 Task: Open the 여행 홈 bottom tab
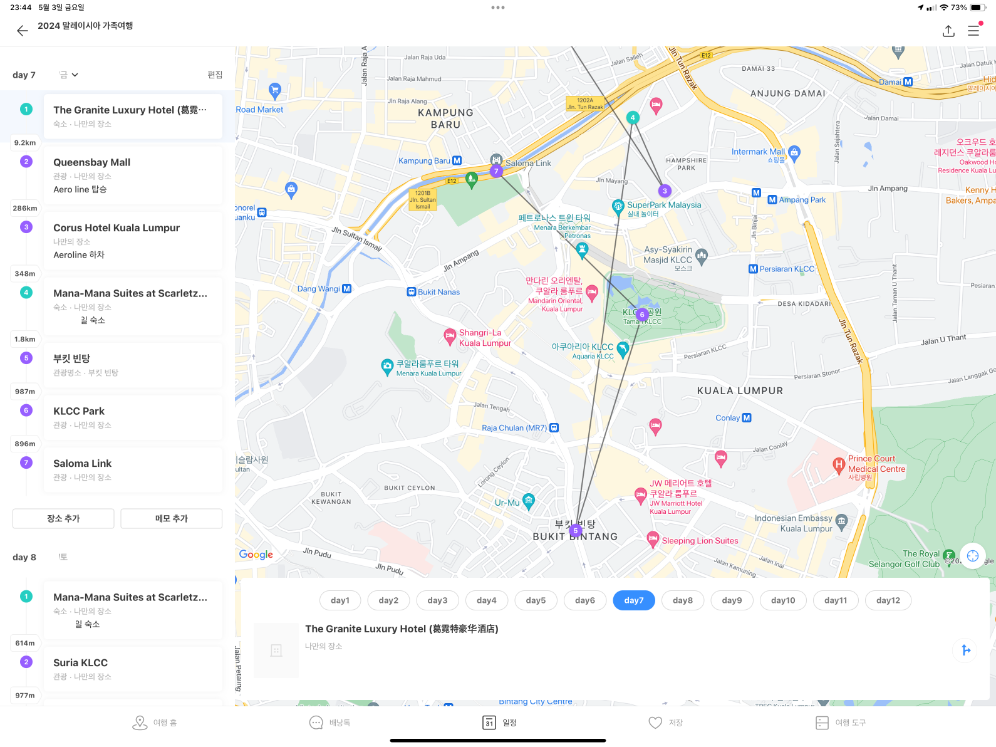pos(154,723)
